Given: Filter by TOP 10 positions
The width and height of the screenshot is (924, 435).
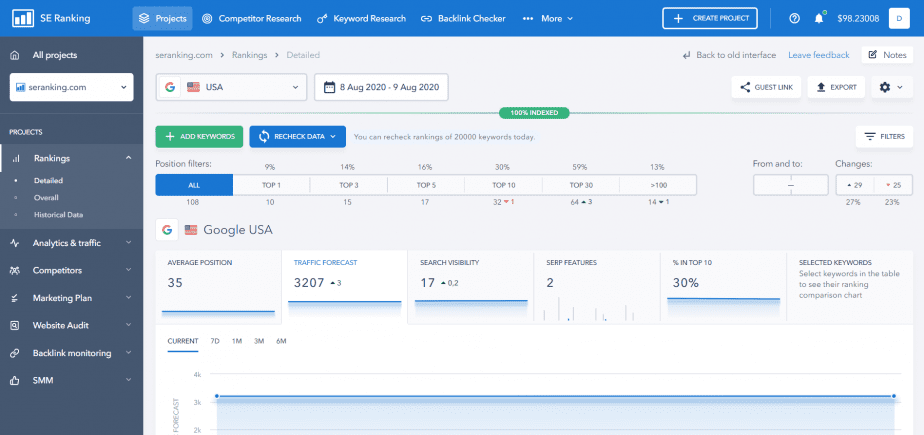Looking at the screenshot, I should [503, 185].
